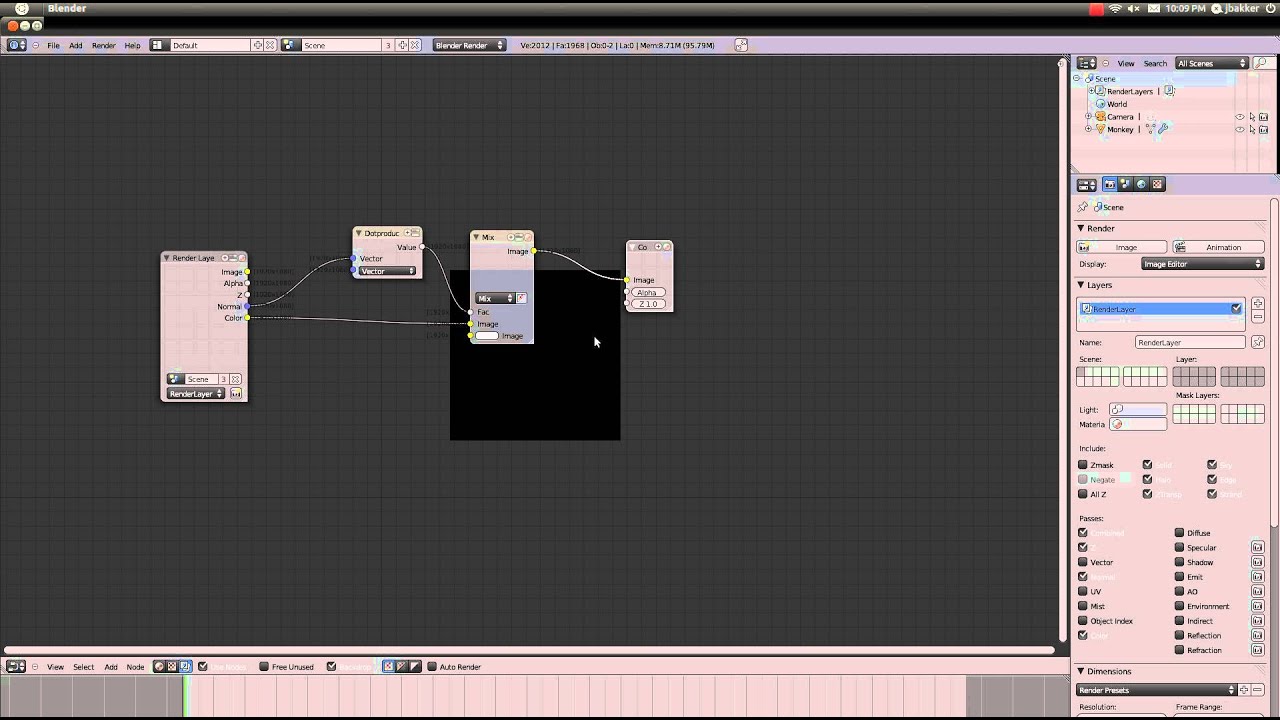The image size is (1280, 720).
Task: Enable the Free Unused checkbox
Action: click(x=264, y=667)
